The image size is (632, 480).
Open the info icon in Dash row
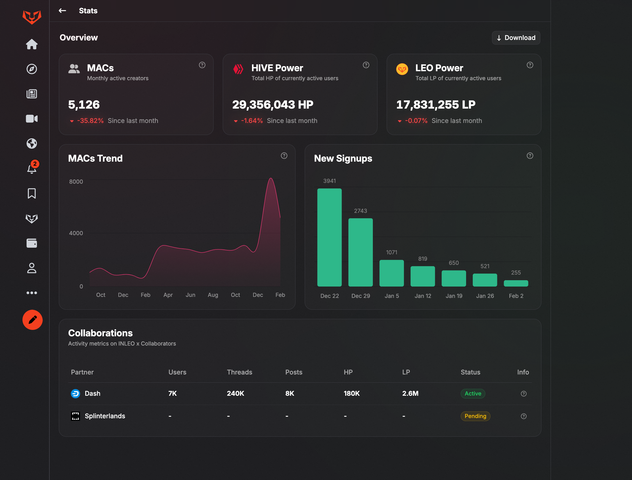[x=523, y=393]
